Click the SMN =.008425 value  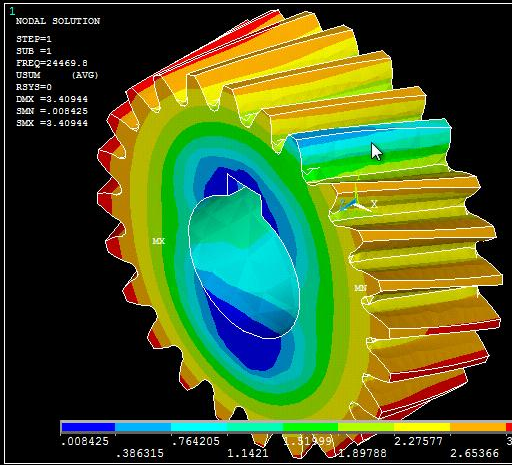click(x=52, y=111)
